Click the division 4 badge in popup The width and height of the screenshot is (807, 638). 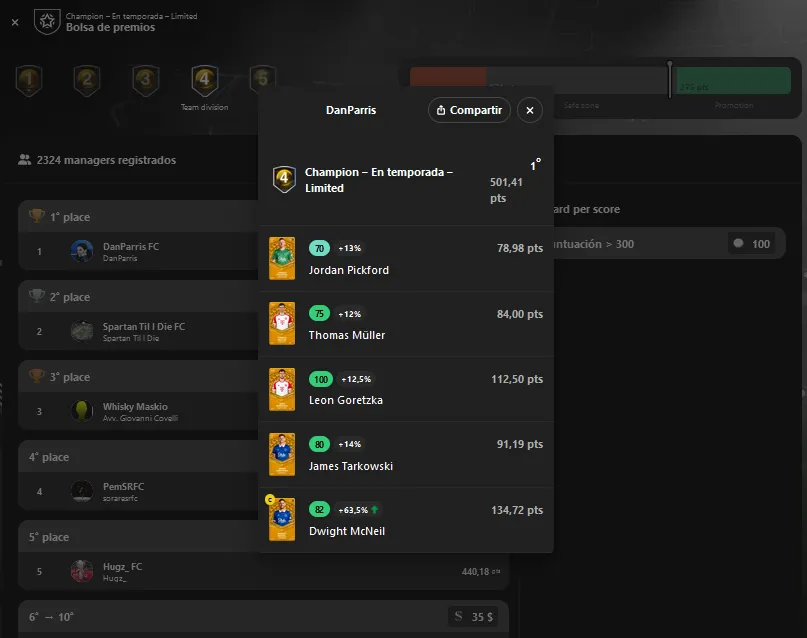click(284, 179)
